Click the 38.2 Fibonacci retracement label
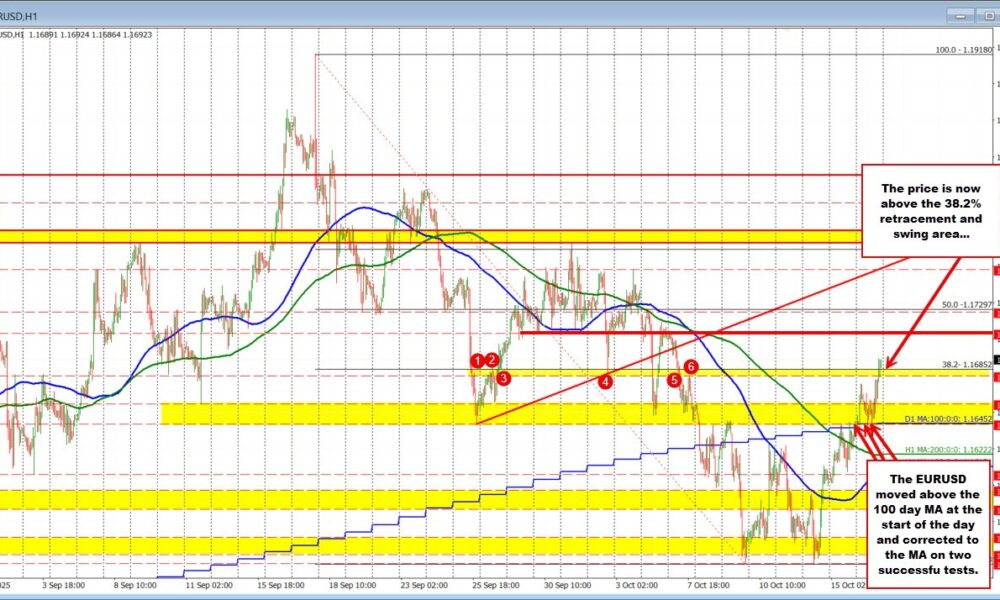 pyautogui.click(x=964, y=364)
